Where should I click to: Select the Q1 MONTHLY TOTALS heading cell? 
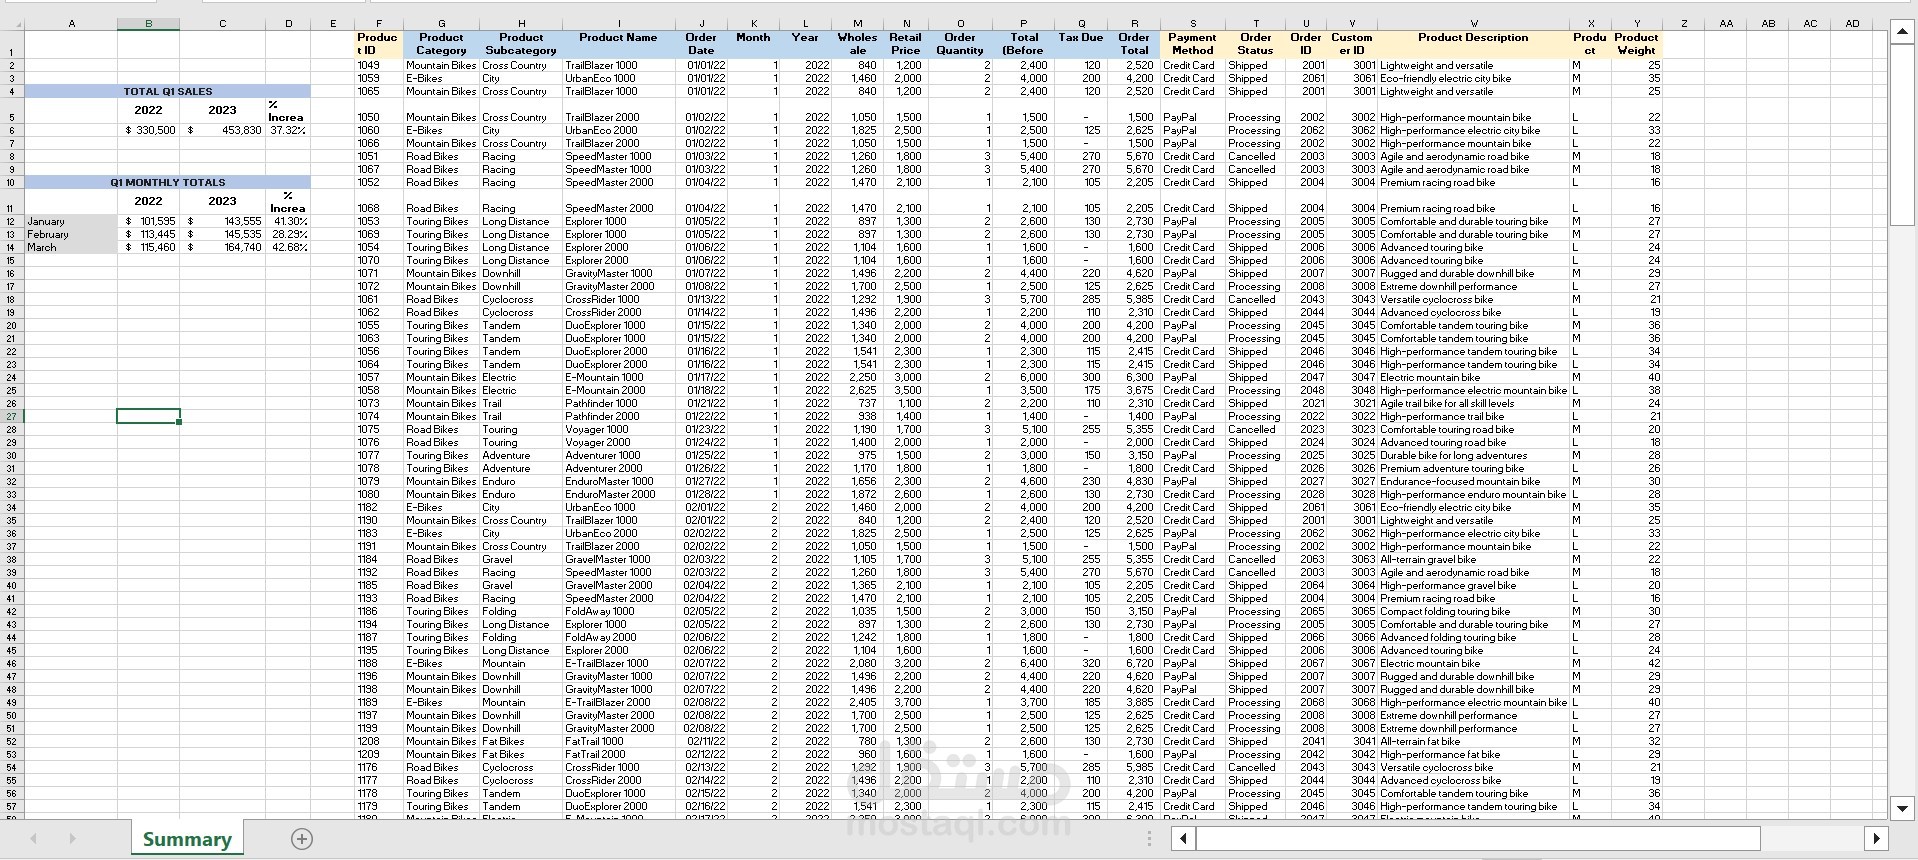coord(168,182)
